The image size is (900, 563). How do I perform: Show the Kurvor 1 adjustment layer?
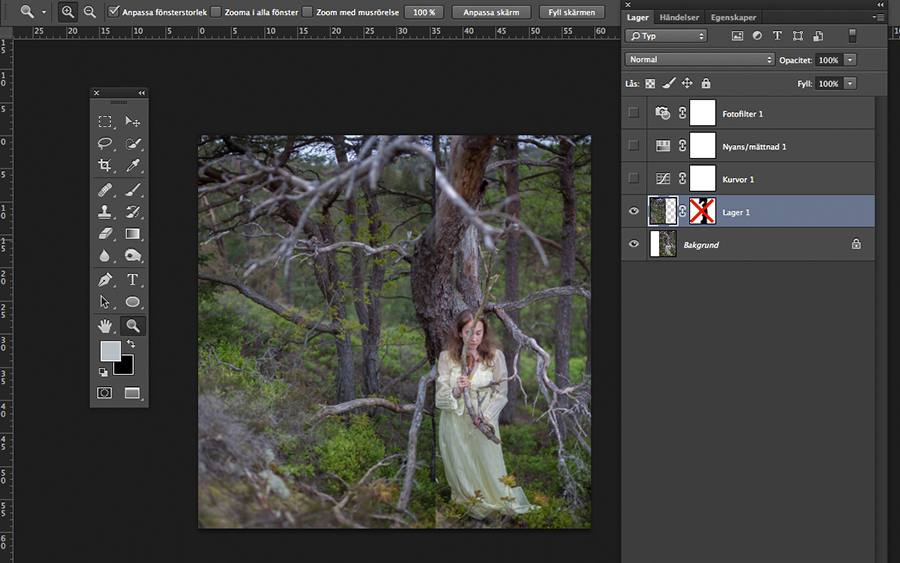633,178
